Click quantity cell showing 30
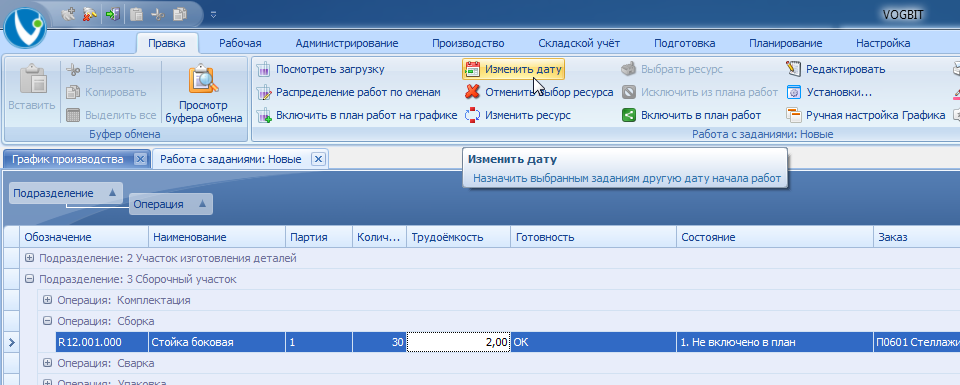The height and width of the screenshot is (385, 960). (380, 342)
